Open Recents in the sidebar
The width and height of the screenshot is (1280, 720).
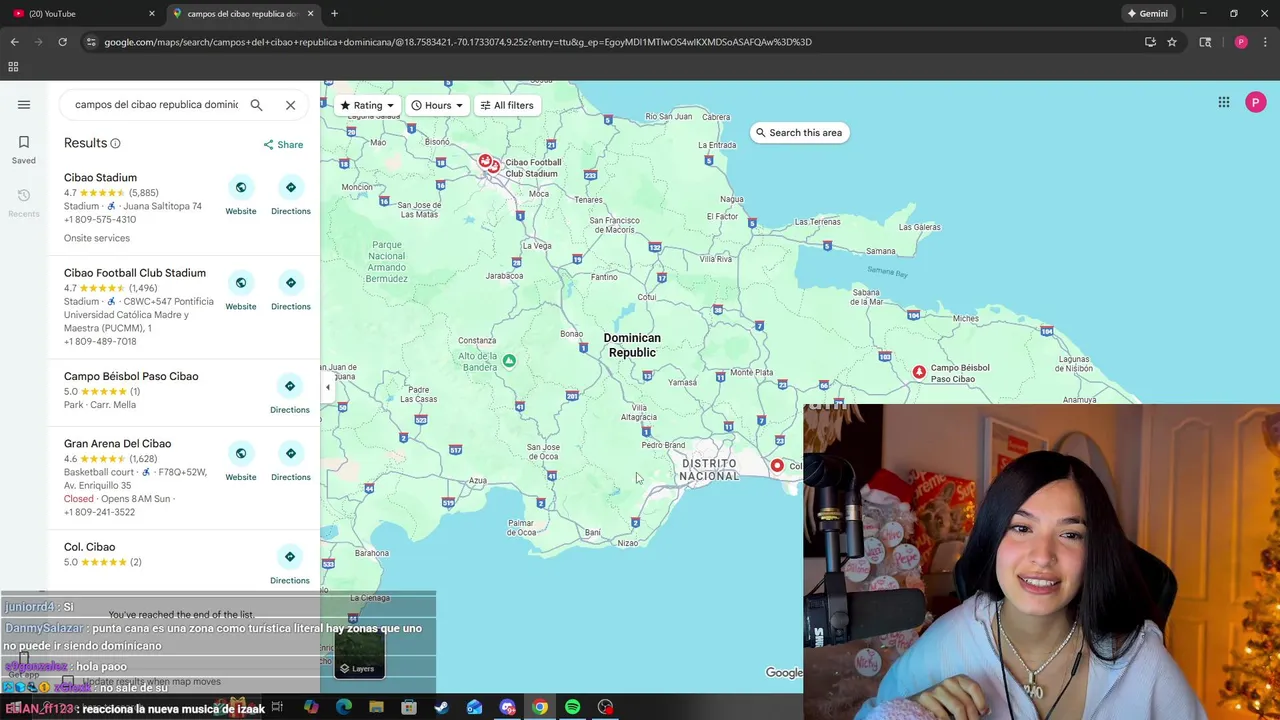pos(24,202)
